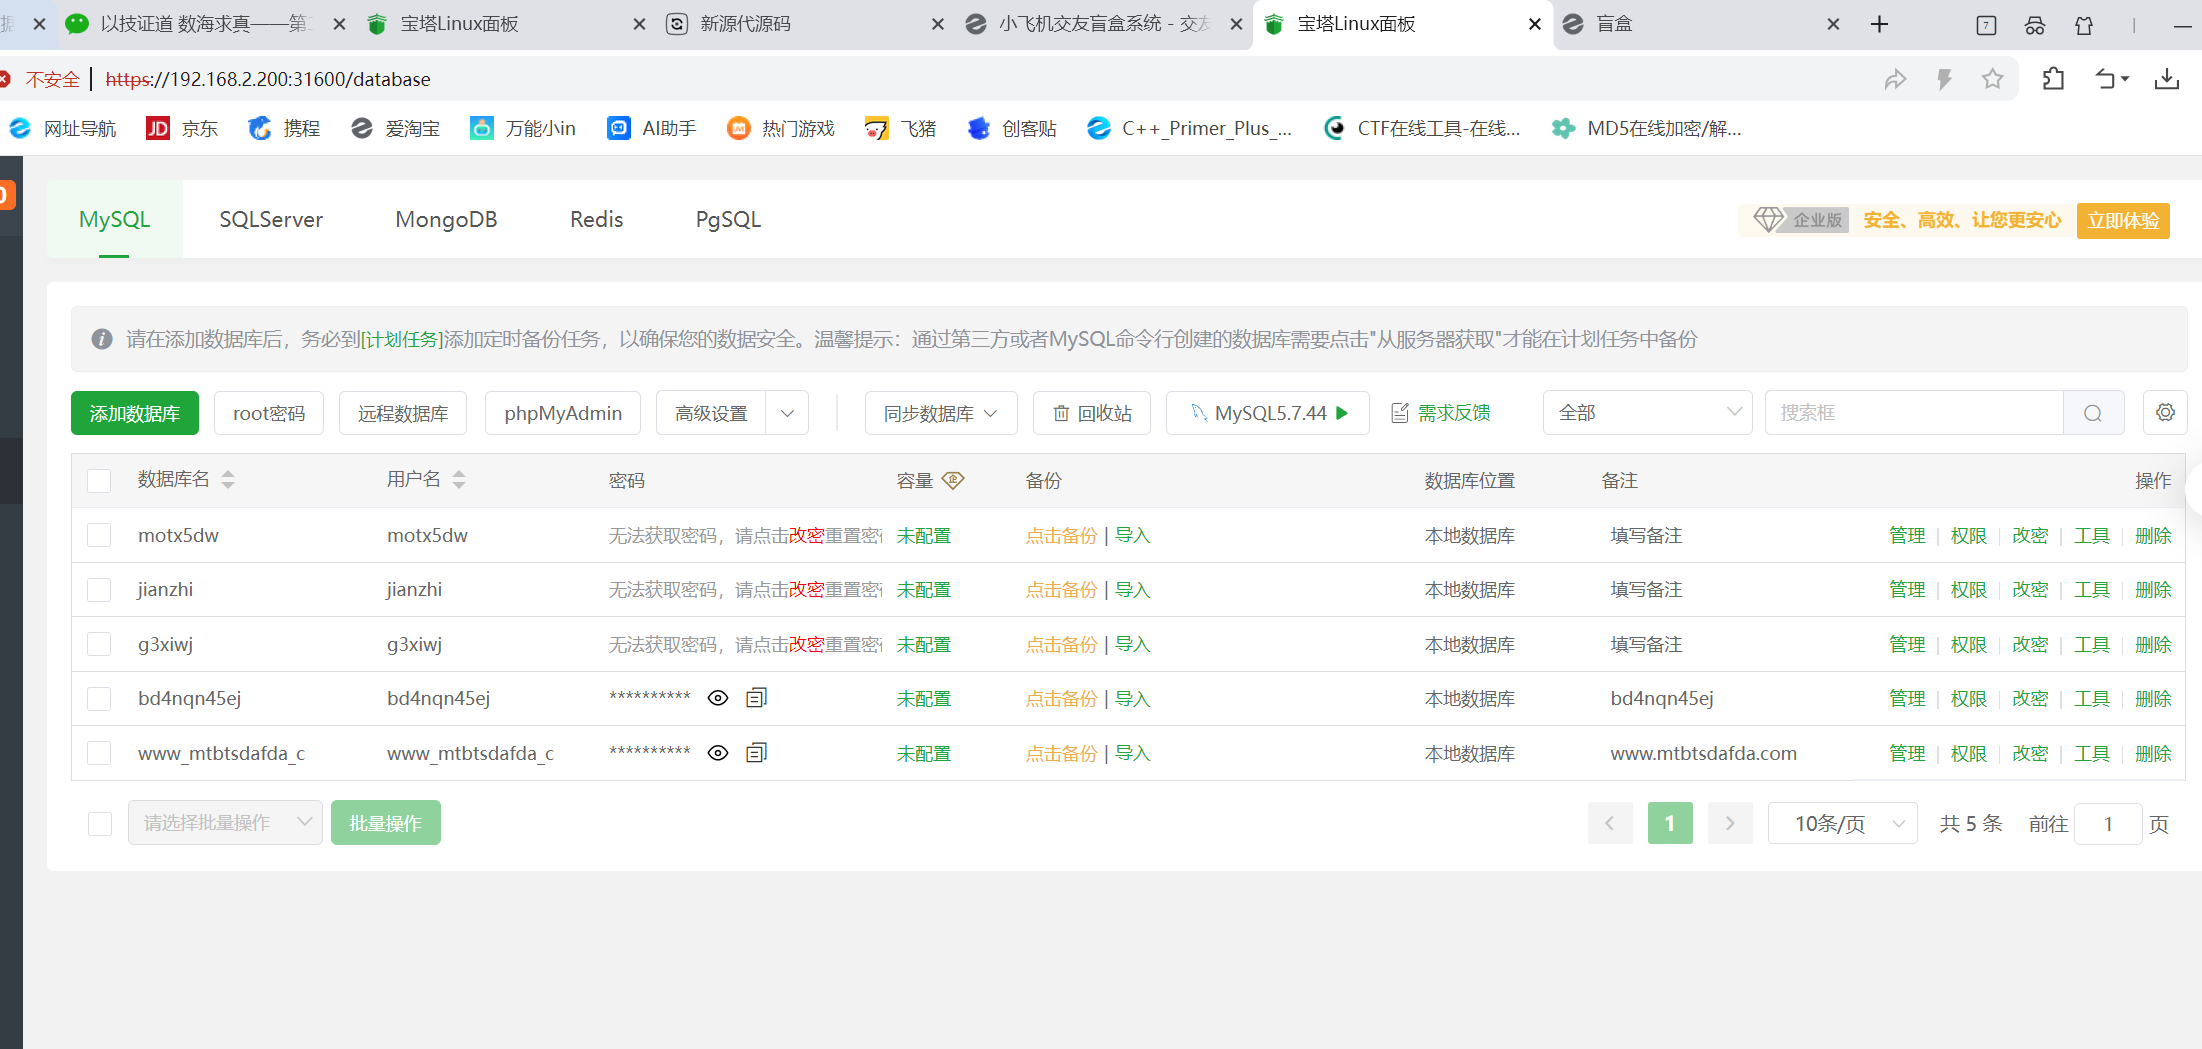Open 管理 link for jianzhi database
Screen dimensions: 2202x1049
point(1907,589)
